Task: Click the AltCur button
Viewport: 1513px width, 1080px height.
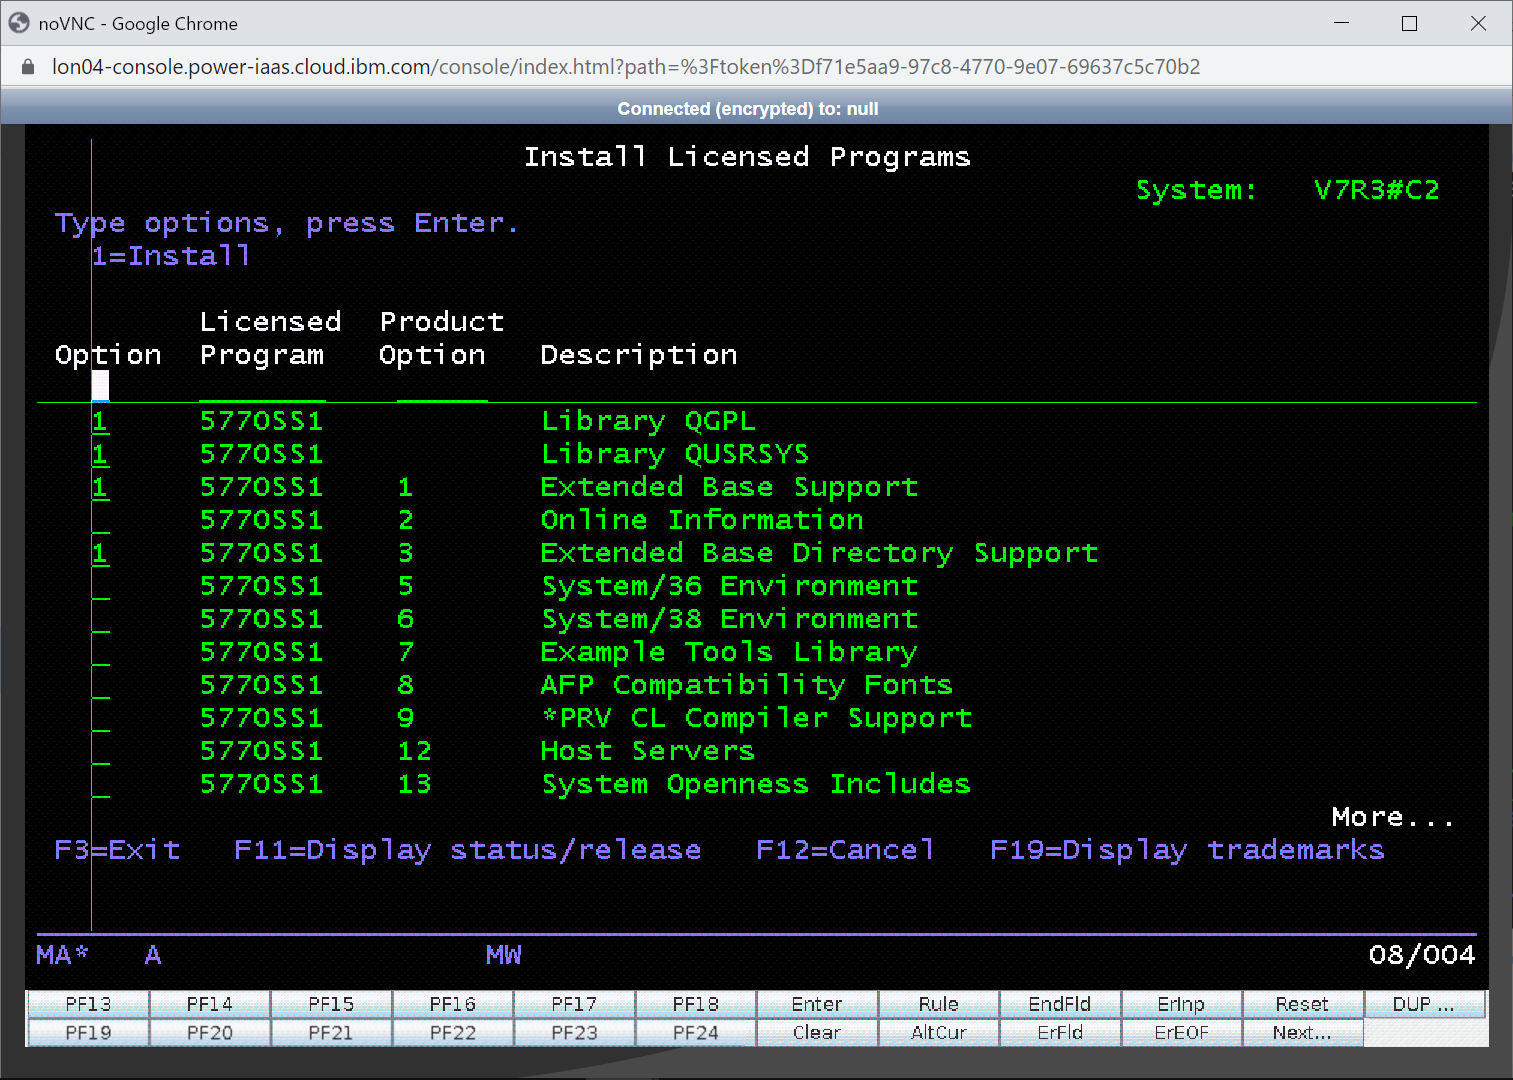Action: (939, 1033)
